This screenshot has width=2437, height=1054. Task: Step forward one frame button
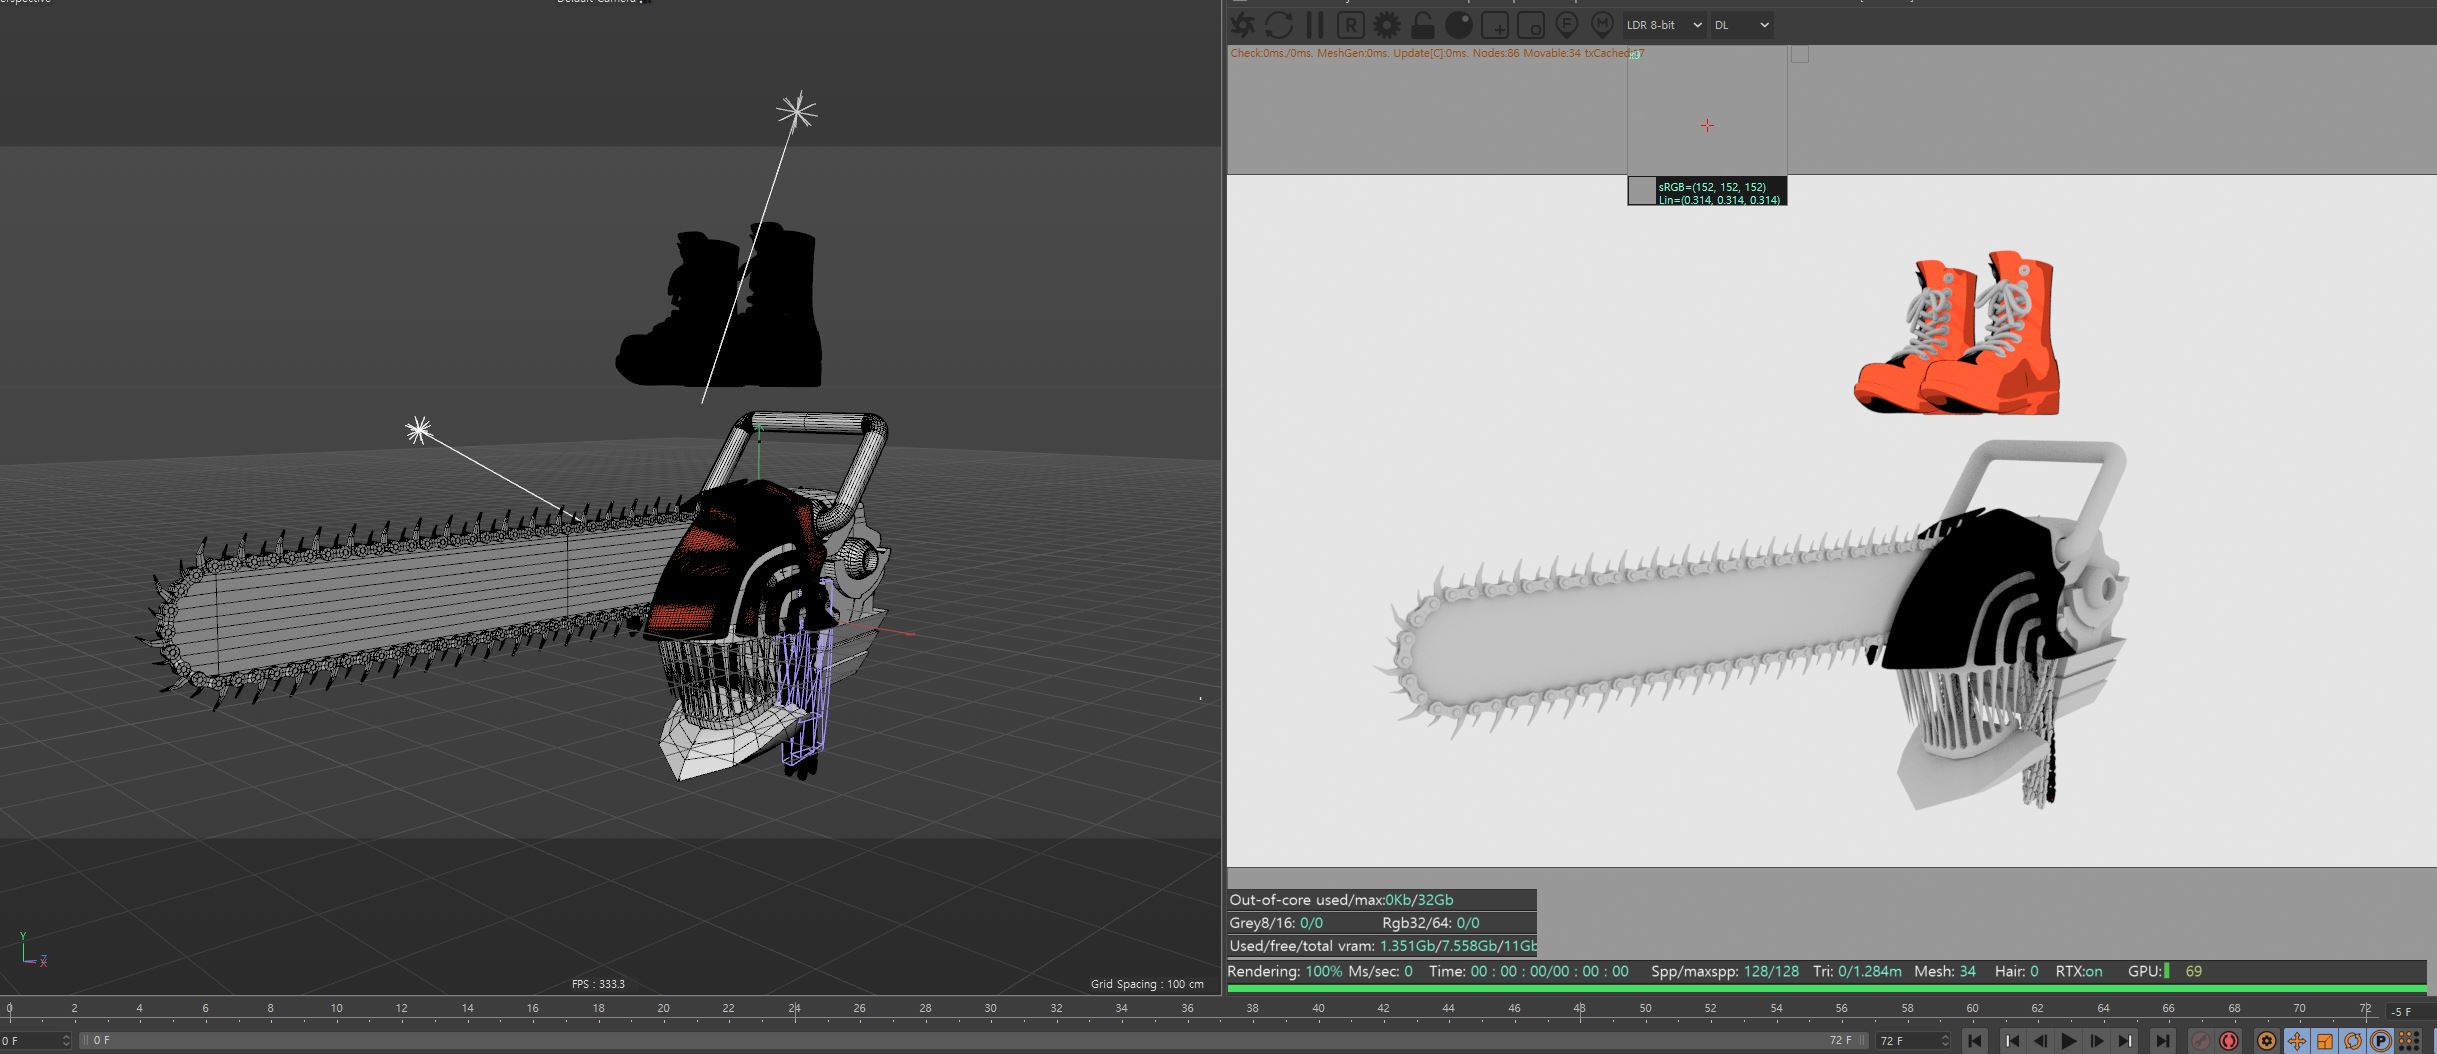click(x=2098, y=1041)
